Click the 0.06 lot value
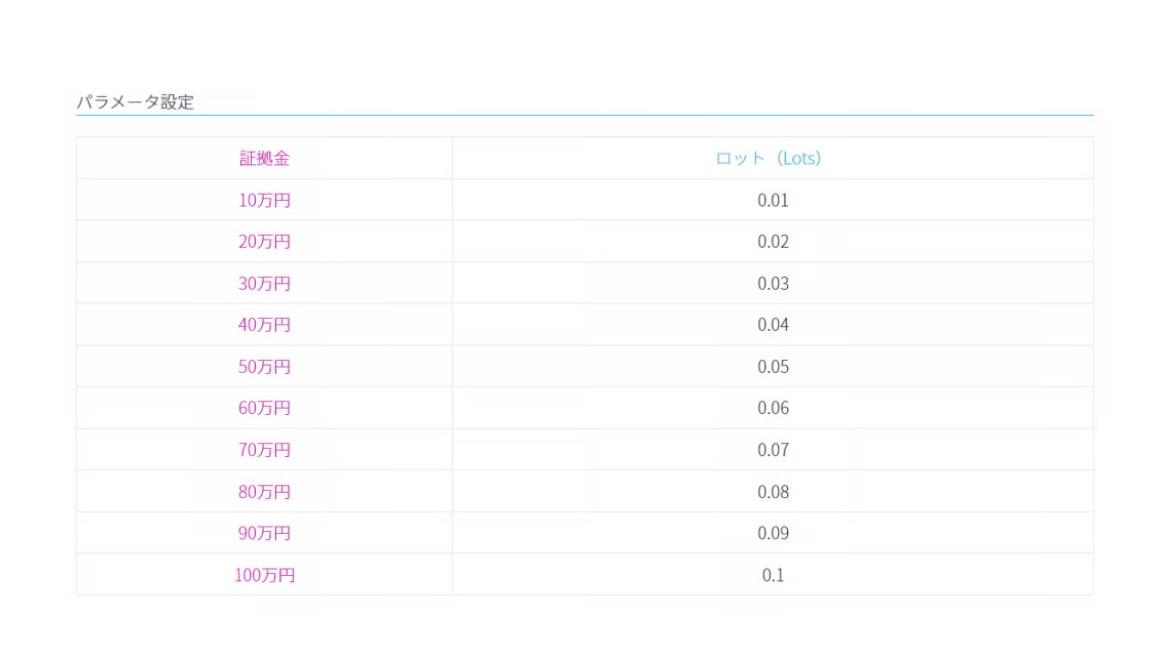 point(772,408)
